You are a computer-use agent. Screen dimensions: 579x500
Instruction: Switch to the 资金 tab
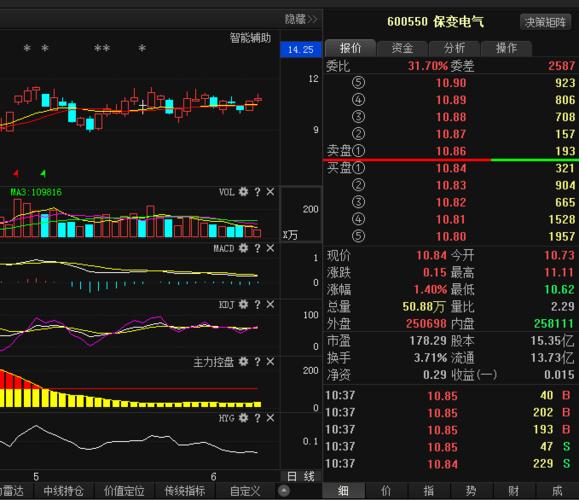point(402,48)
